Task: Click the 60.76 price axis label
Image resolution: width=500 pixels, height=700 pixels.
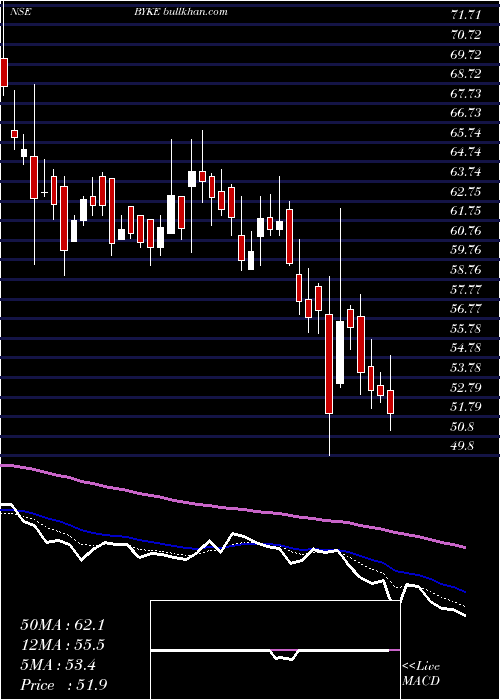Action: click(466, 230)
